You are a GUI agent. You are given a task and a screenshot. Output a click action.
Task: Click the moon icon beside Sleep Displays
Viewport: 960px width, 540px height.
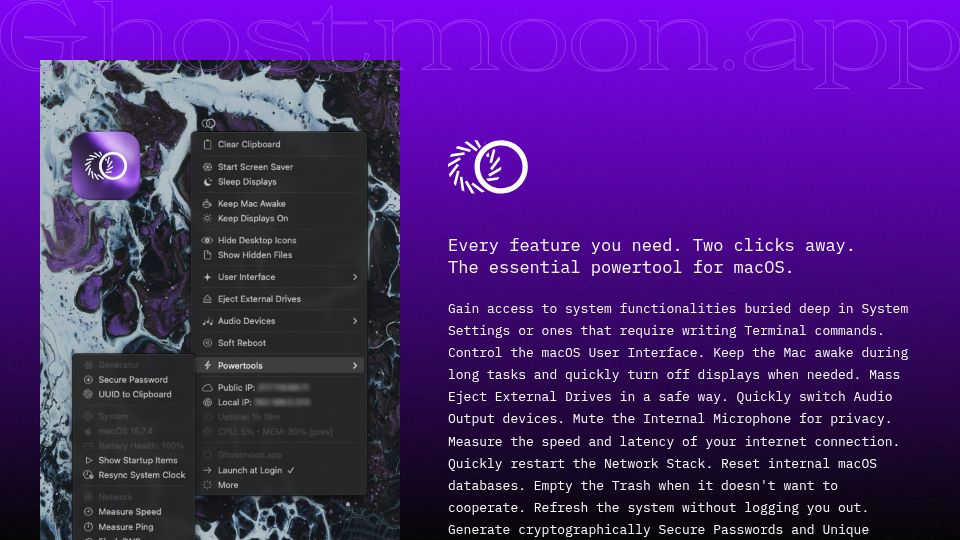pyautogui.click(x=208, y=182)
